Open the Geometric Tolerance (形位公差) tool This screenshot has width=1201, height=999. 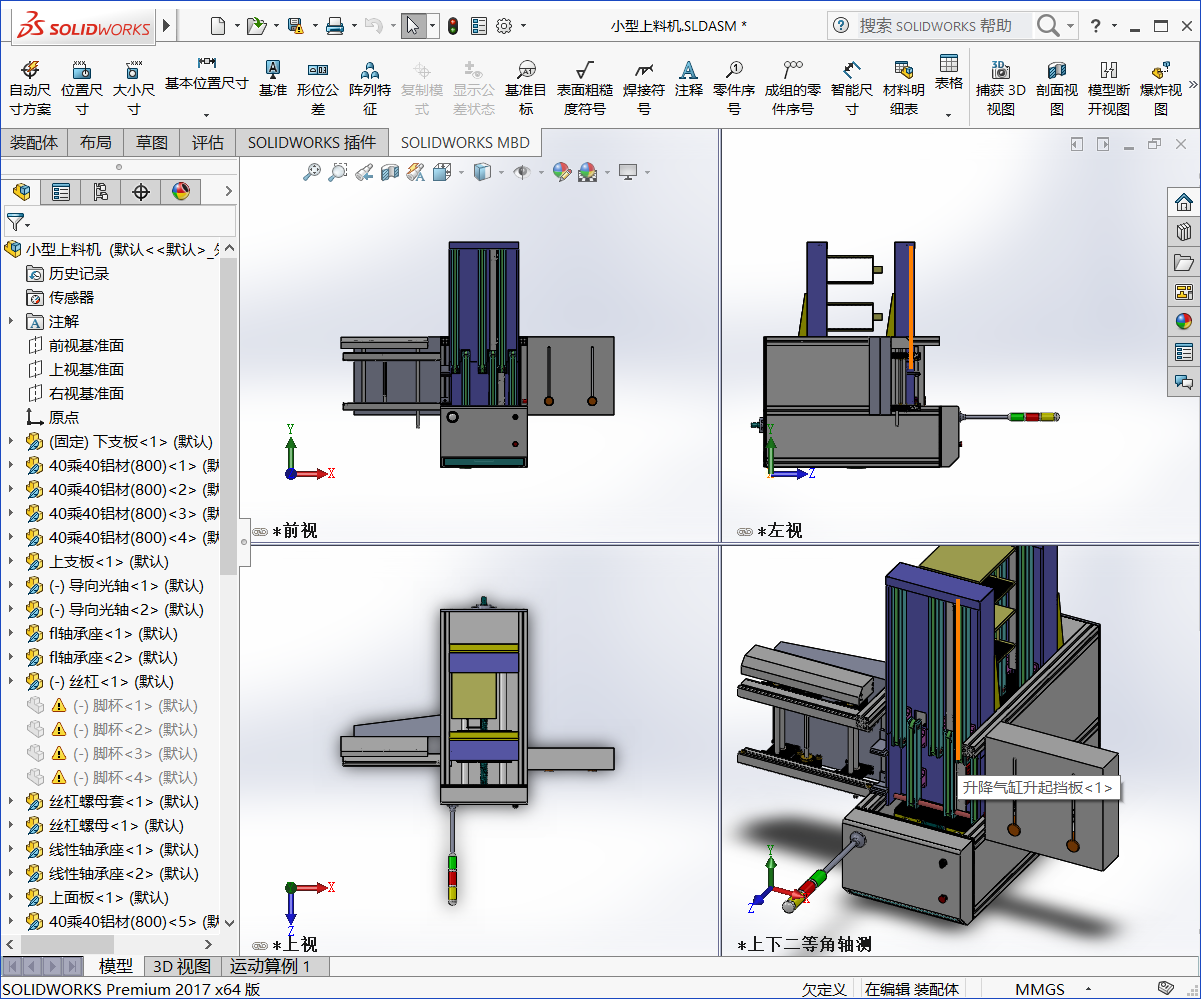[x=318, y=87]
